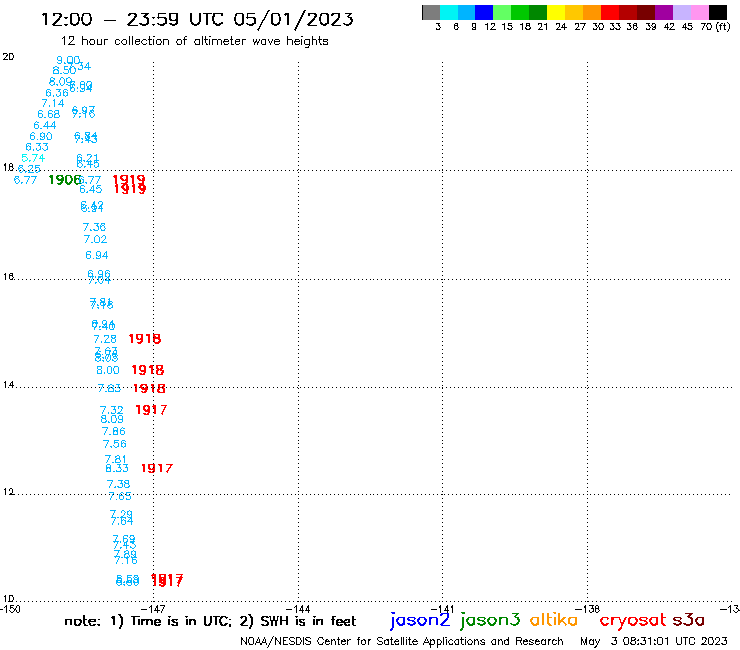740x650 pixels.
Task: Click the green 1906 time marker
Action: click(65, 179)
